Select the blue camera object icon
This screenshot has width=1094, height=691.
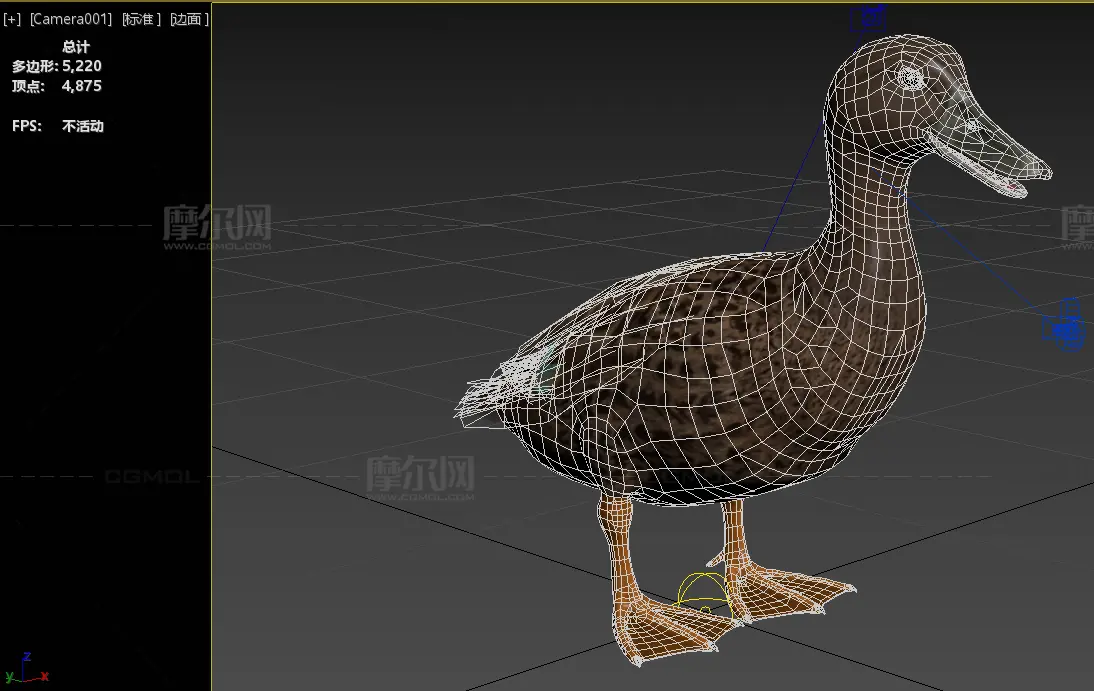pos(1066,328)
